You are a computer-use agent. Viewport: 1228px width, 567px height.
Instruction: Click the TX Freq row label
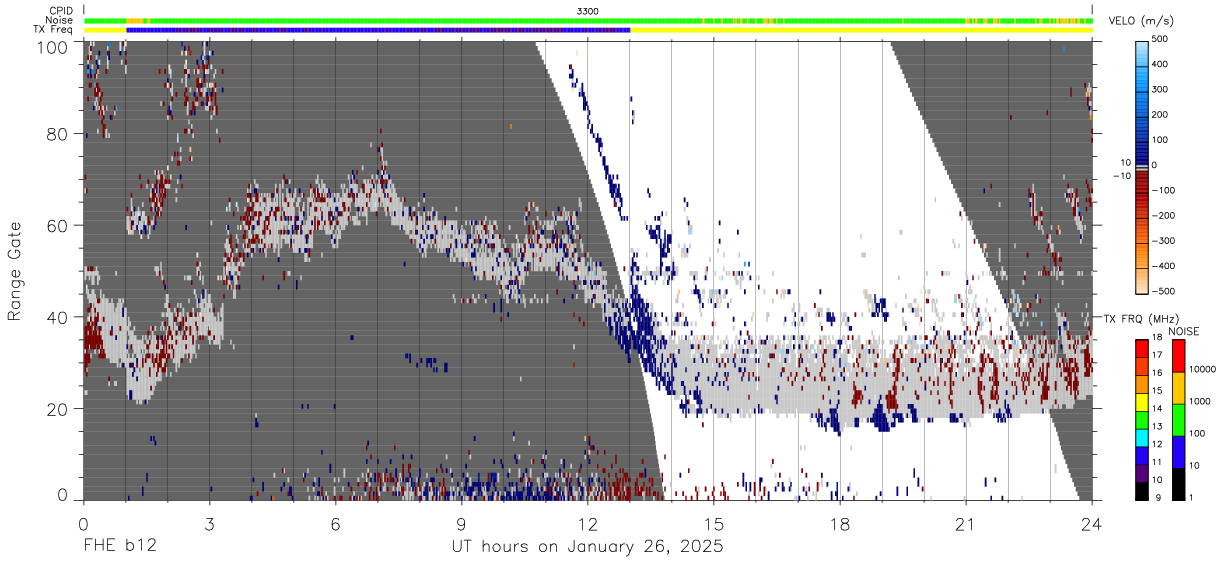click(54, 30)
